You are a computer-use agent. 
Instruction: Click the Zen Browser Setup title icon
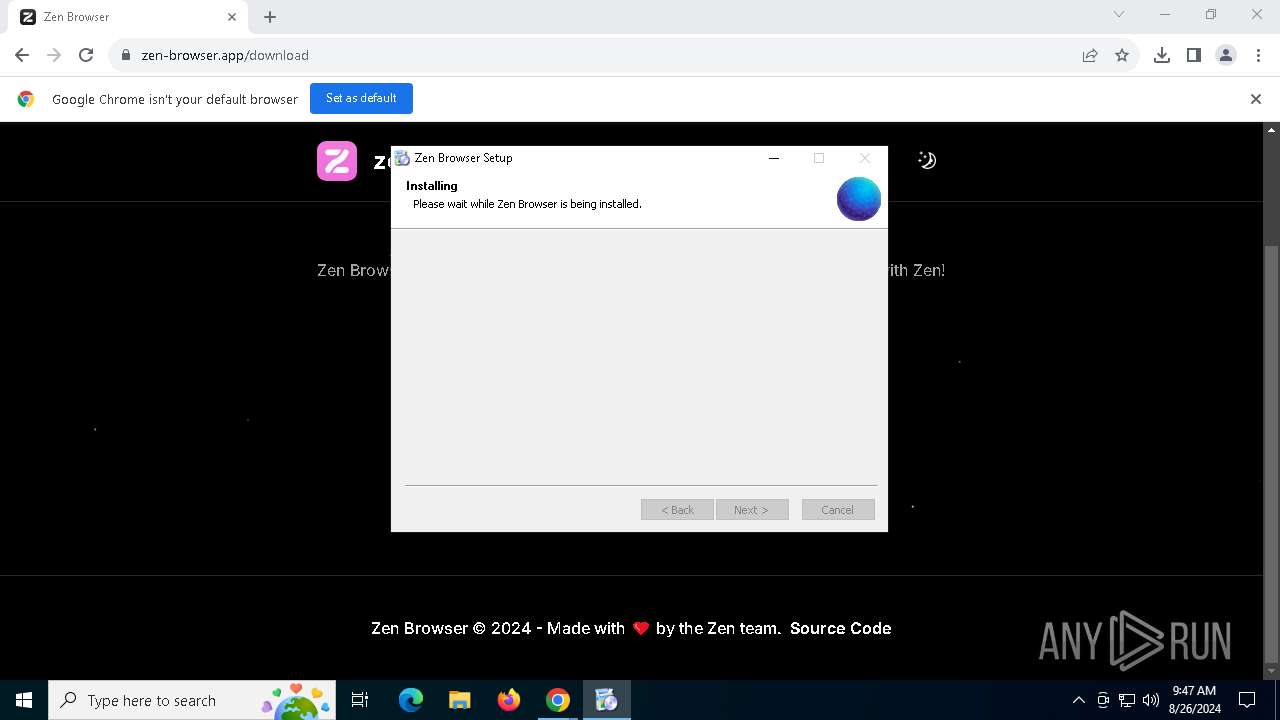click(x=402, y=158)
